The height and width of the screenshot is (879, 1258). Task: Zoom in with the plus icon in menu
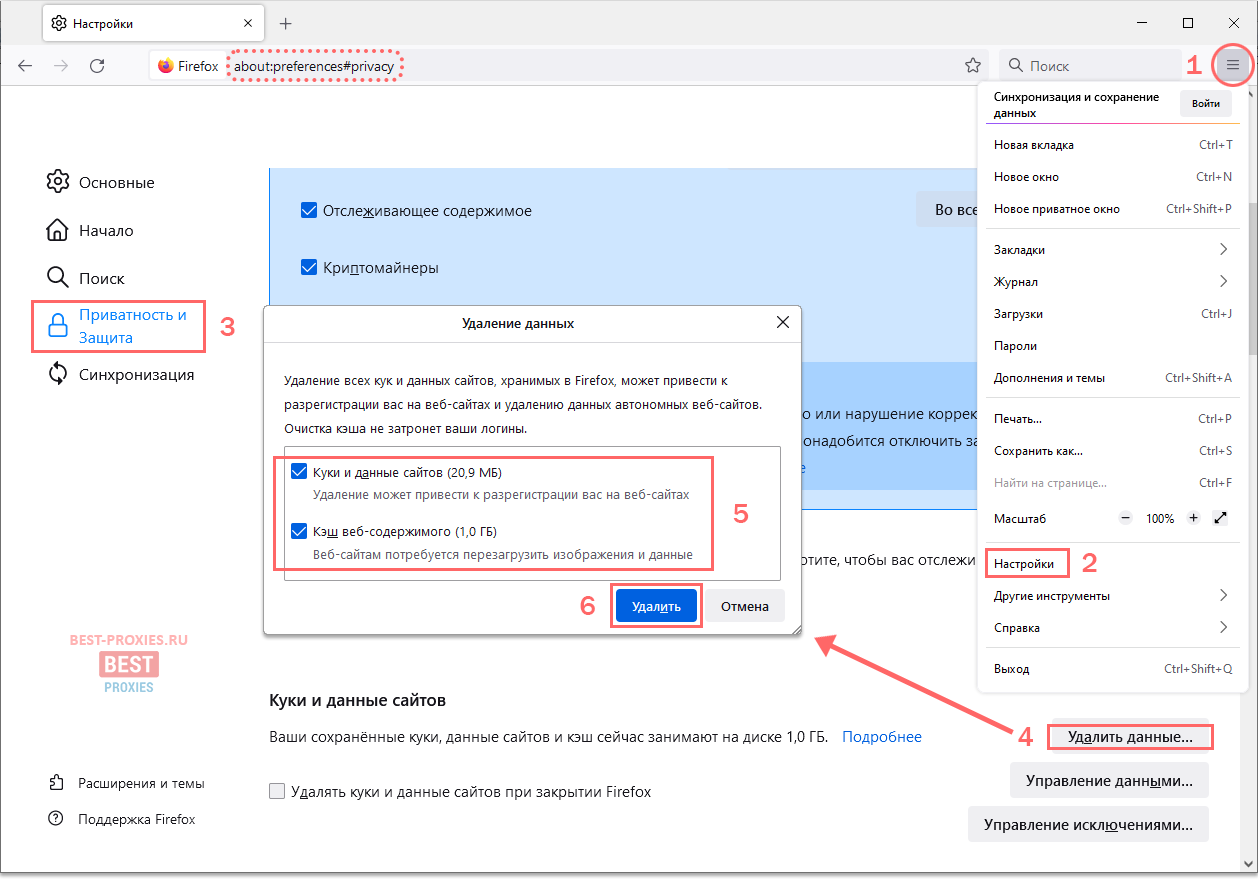[x=1193, y=519]
